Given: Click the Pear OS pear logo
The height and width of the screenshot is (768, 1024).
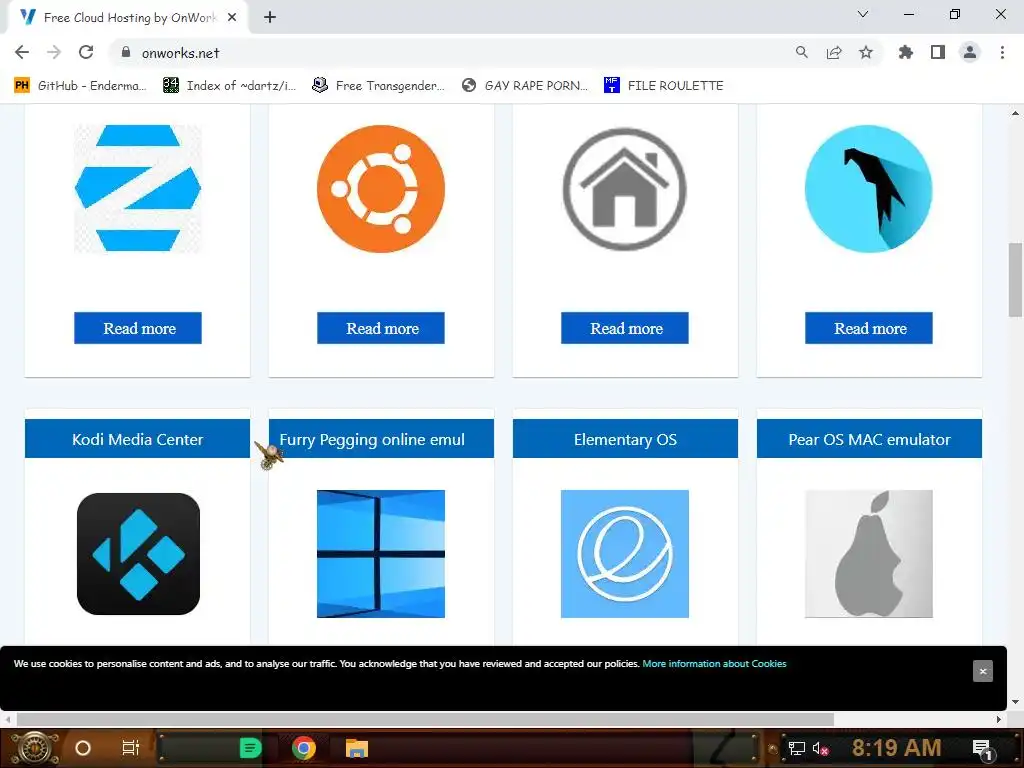Looking at the screenshot, I should click(x=869, y=554).
